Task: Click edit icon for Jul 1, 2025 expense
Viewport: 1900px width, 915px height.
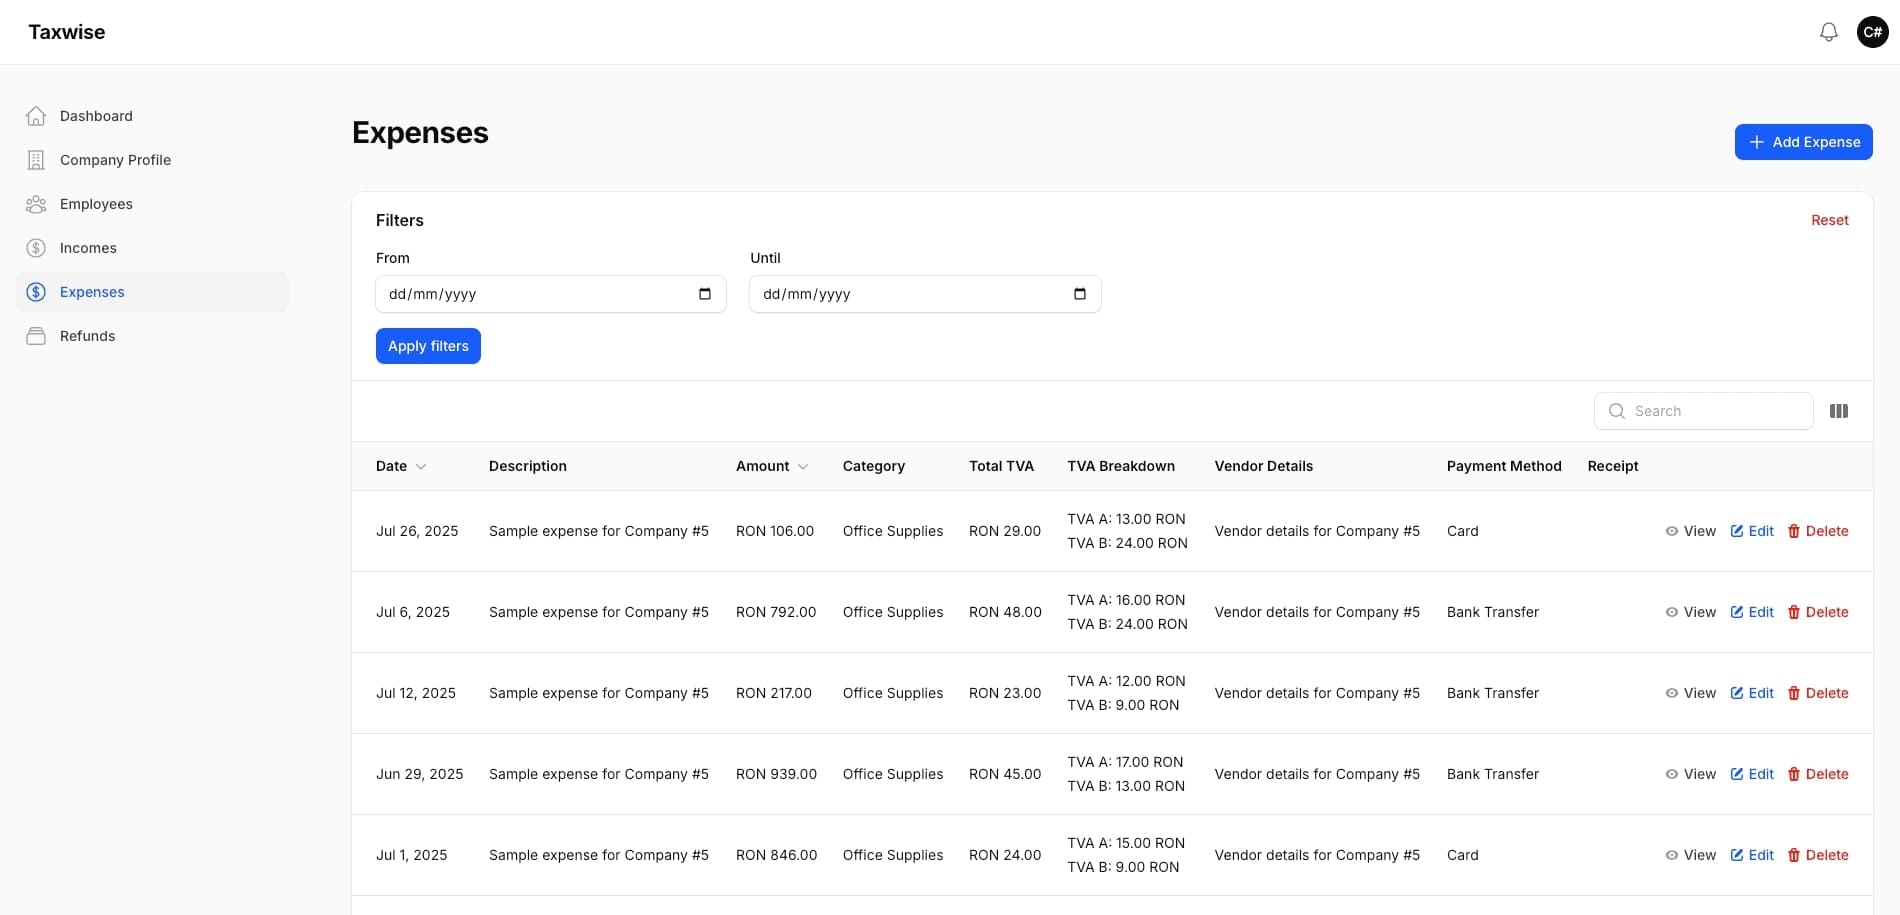Action: (x=1737, y=855)
